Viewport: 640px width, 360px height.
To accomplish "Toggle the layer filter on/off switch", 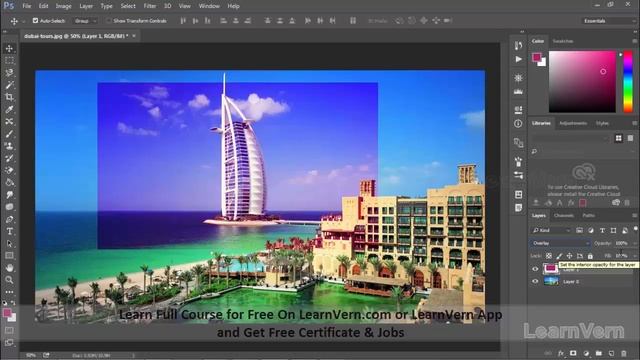I will (636, 228).
